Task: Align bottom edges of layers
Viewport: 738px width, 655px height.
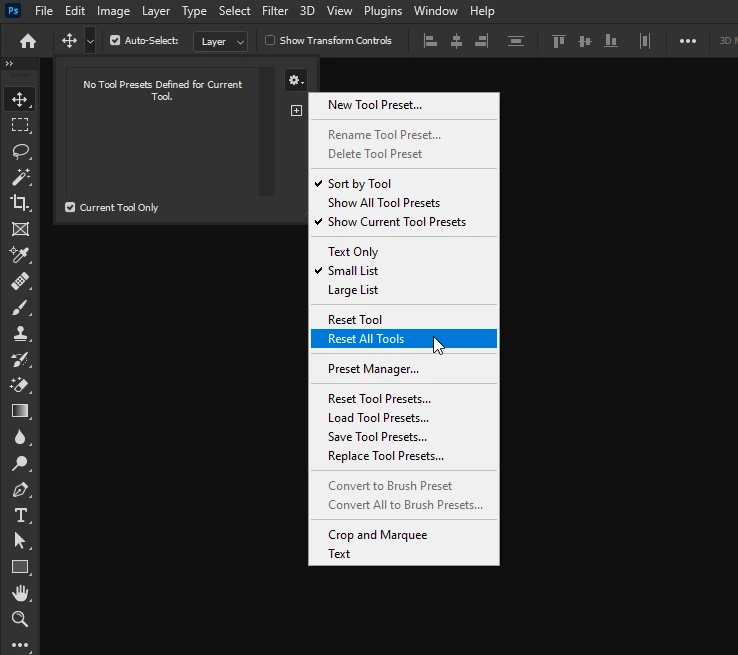Action: [x=610, y=41]
